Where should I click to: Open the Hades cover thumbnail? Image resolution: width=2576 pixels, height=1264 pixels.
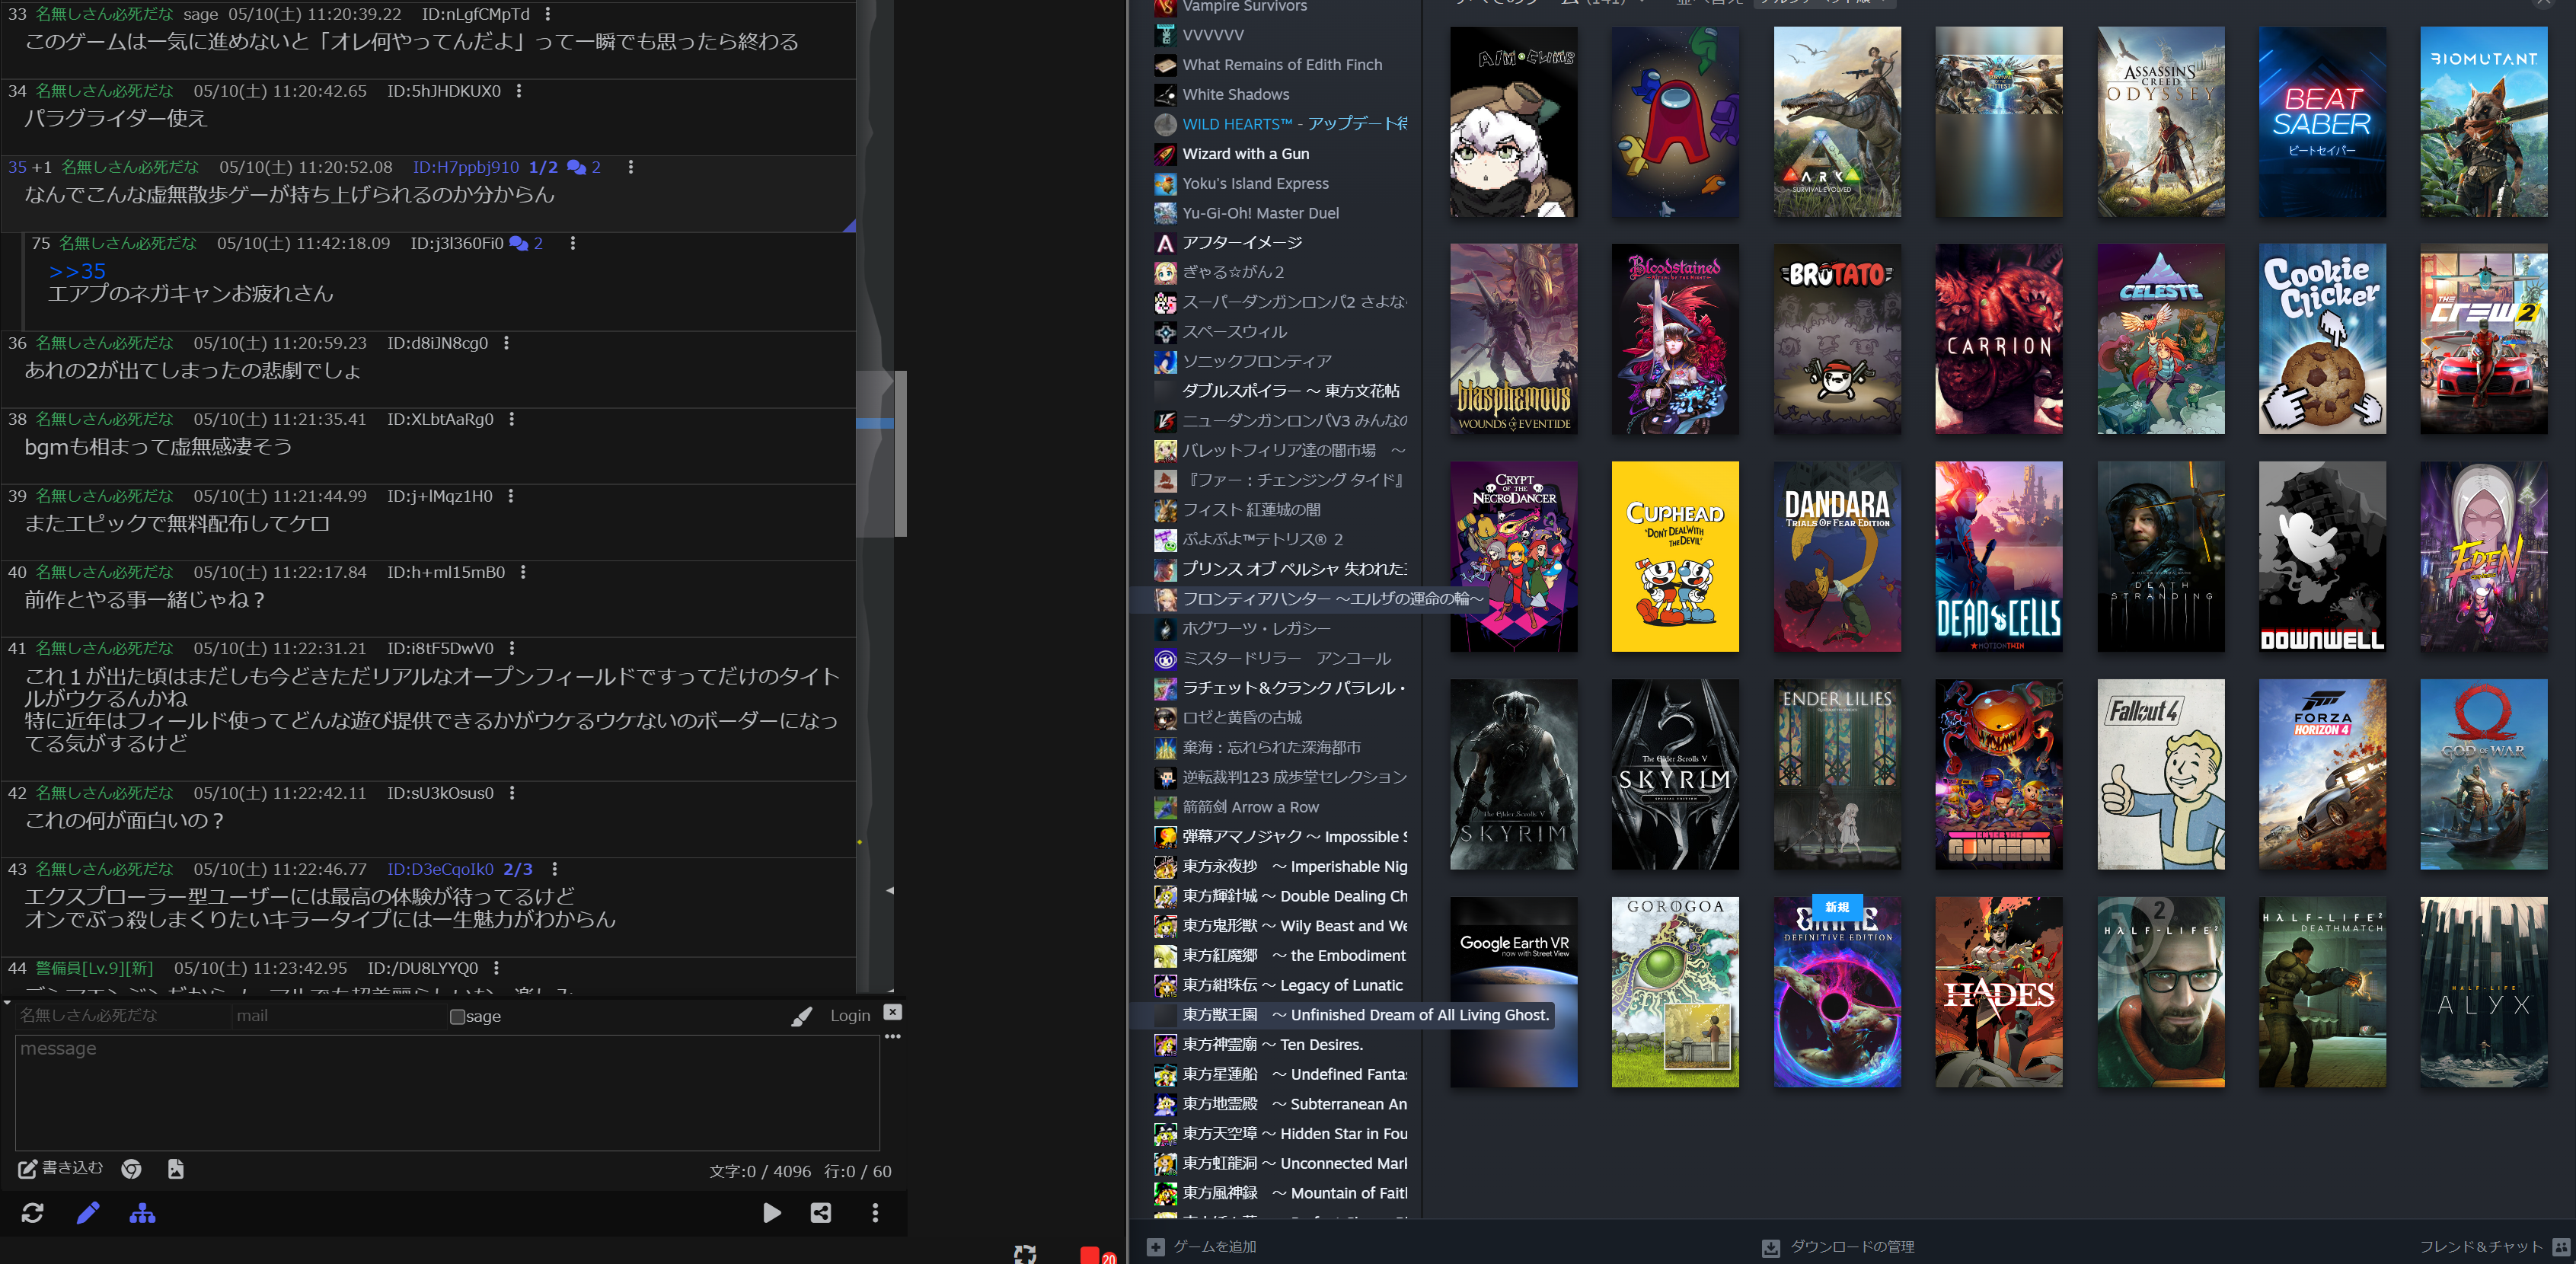1998,992
